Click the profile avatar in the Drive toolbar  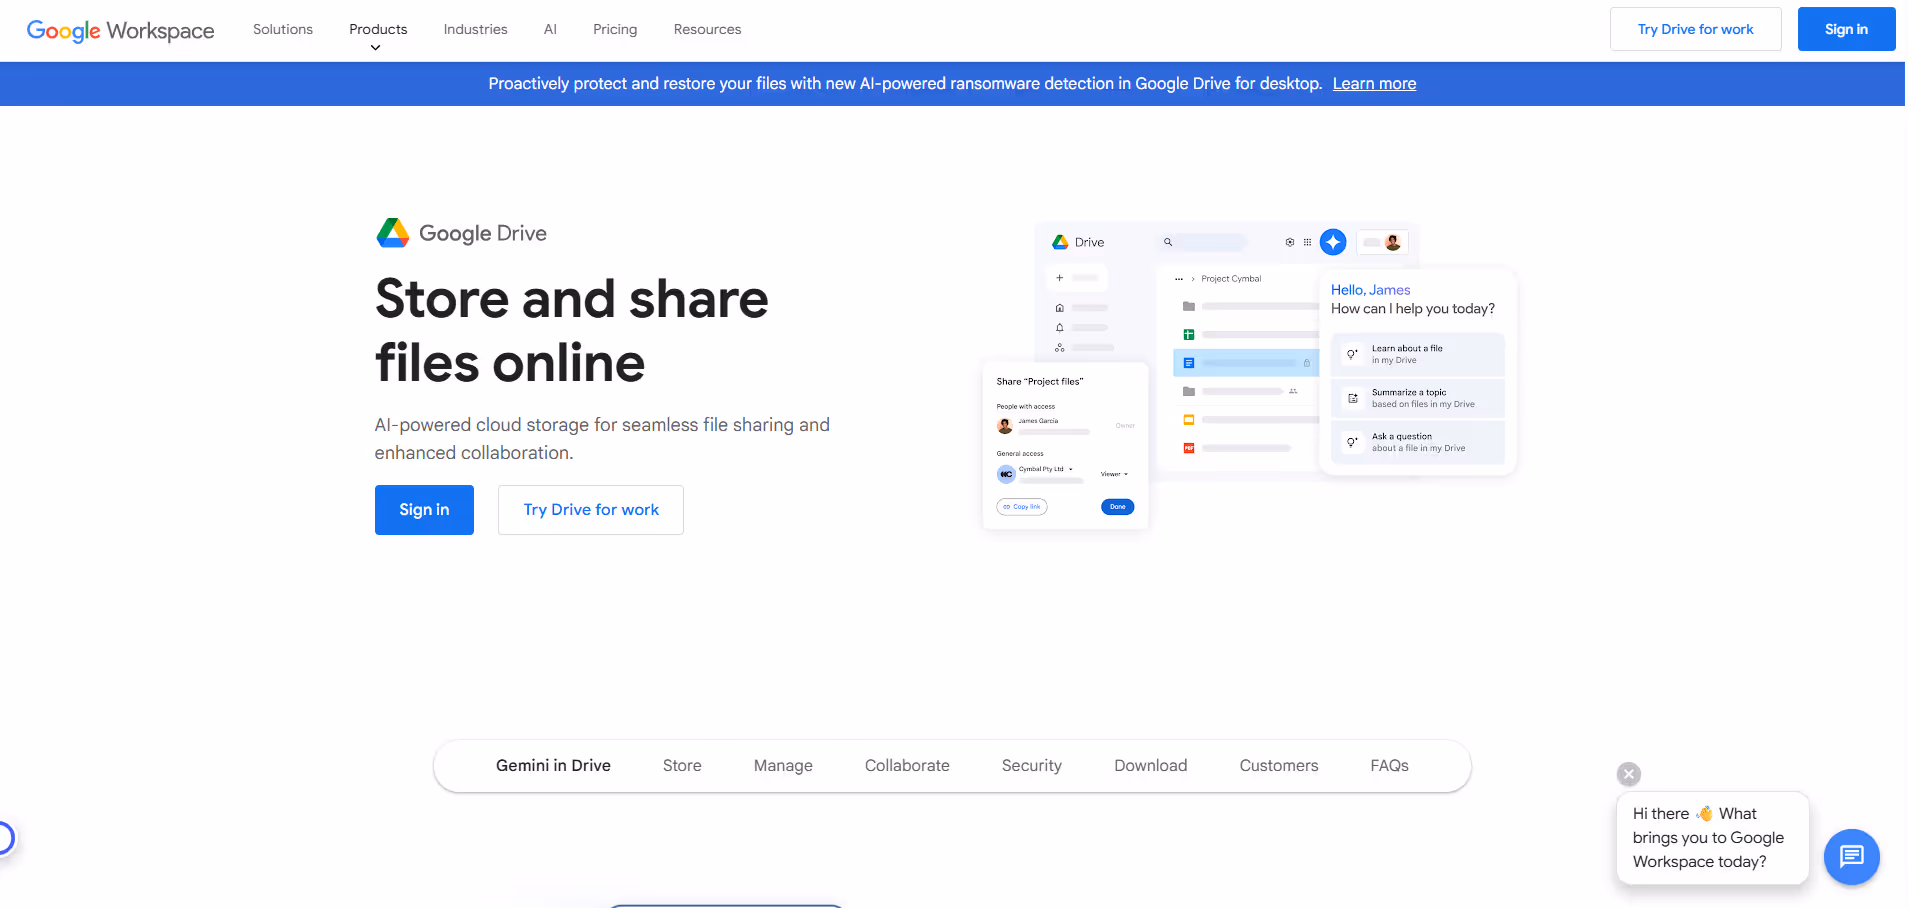coord(1392,241)
